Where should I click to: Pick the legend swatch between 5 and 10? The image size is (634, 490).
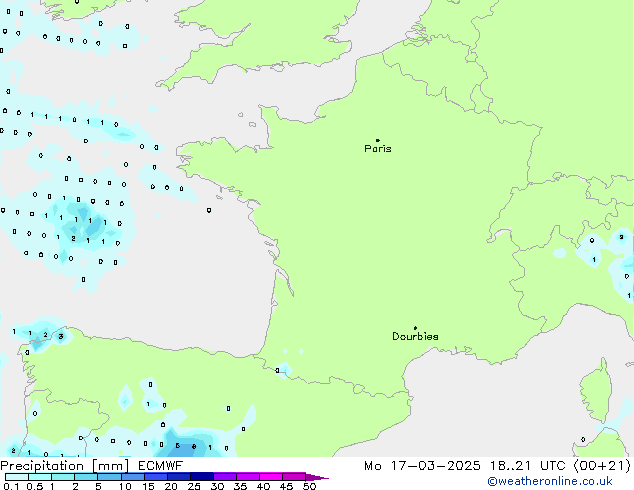pos(110,477)
